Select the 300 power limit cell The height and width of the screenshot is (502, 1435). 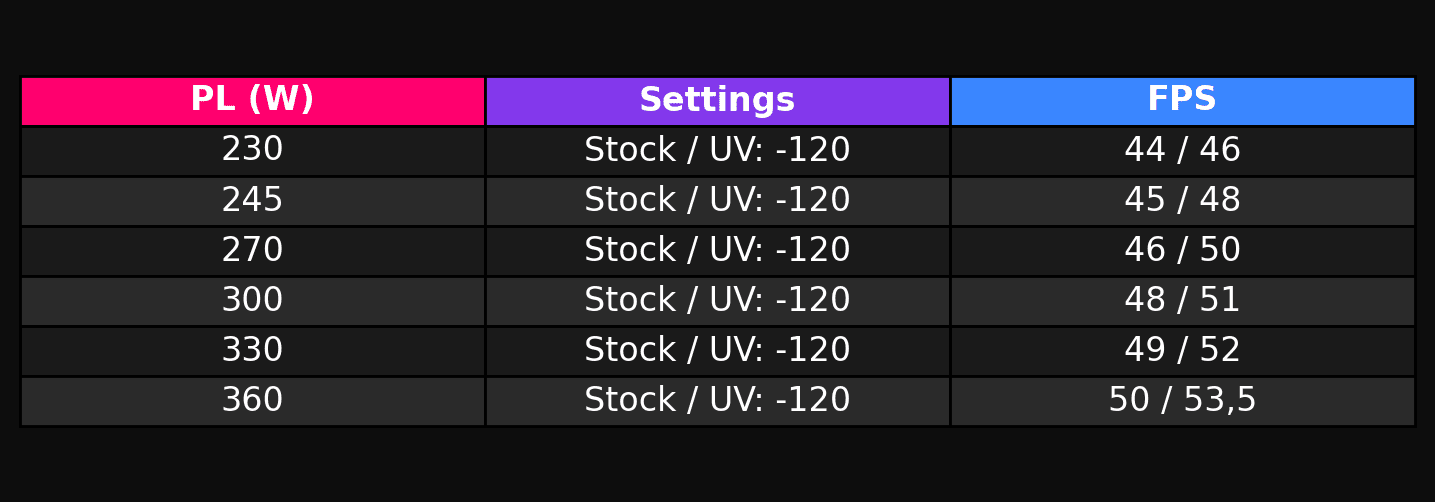[x=252, y=300]
